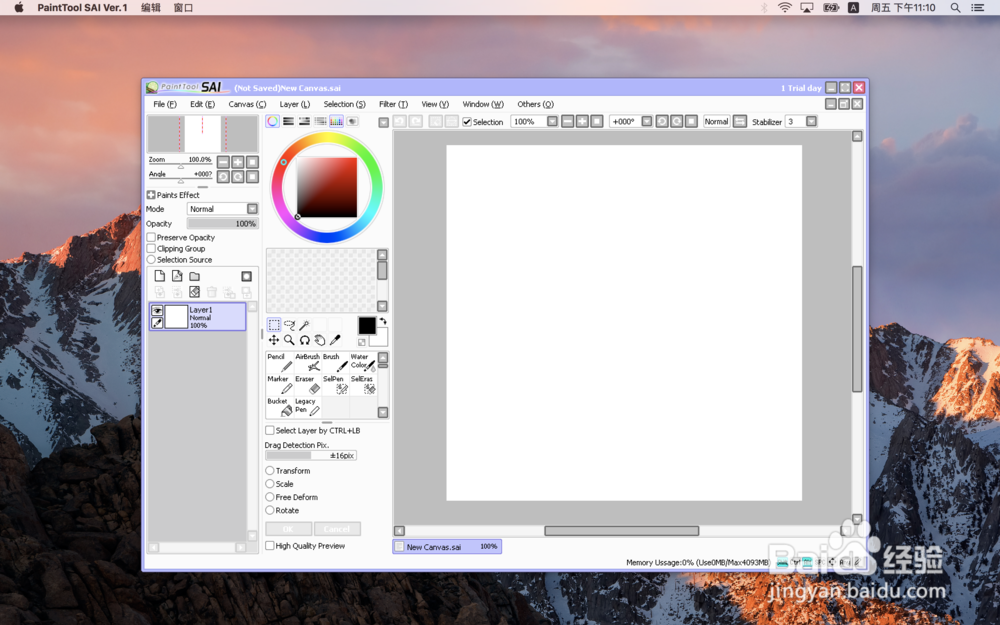1000x625 pixels.
Task: Select the Scale radio option
Action: point(270,484)
